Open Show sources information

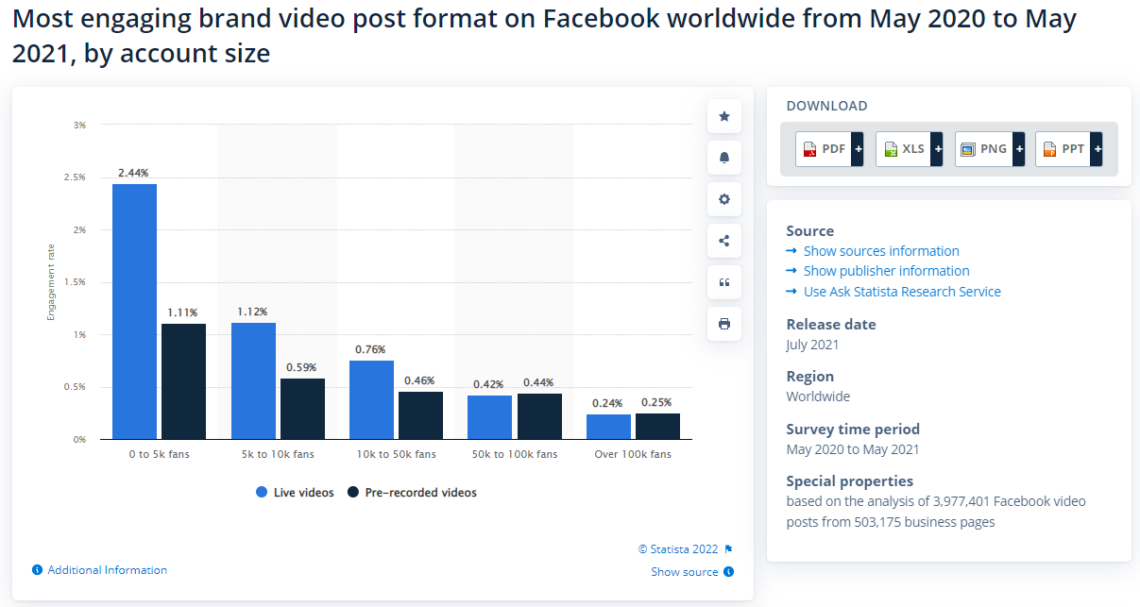point(881,250)
